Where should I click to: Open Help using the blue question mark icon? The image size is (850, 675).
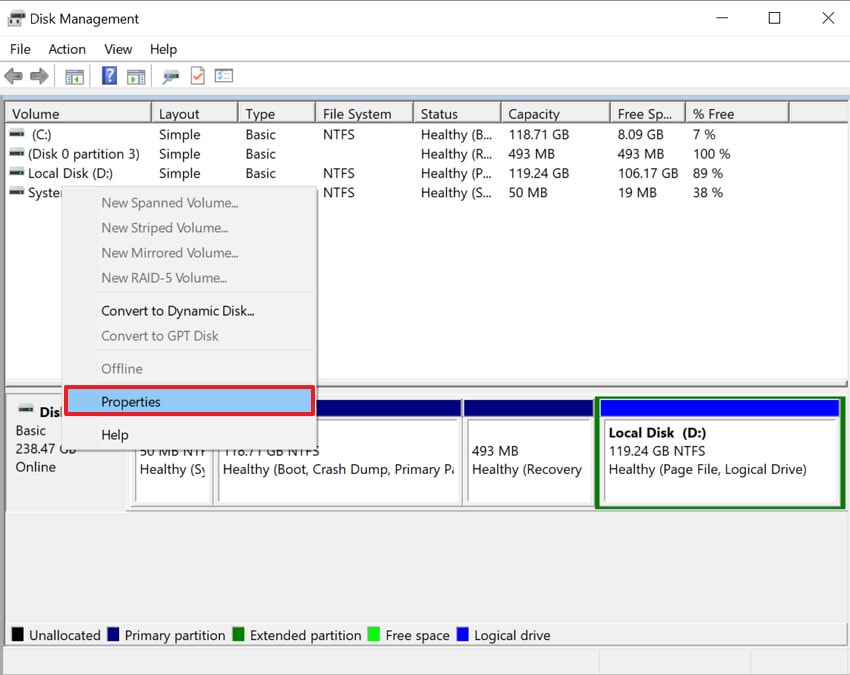(x=107, y=76)
